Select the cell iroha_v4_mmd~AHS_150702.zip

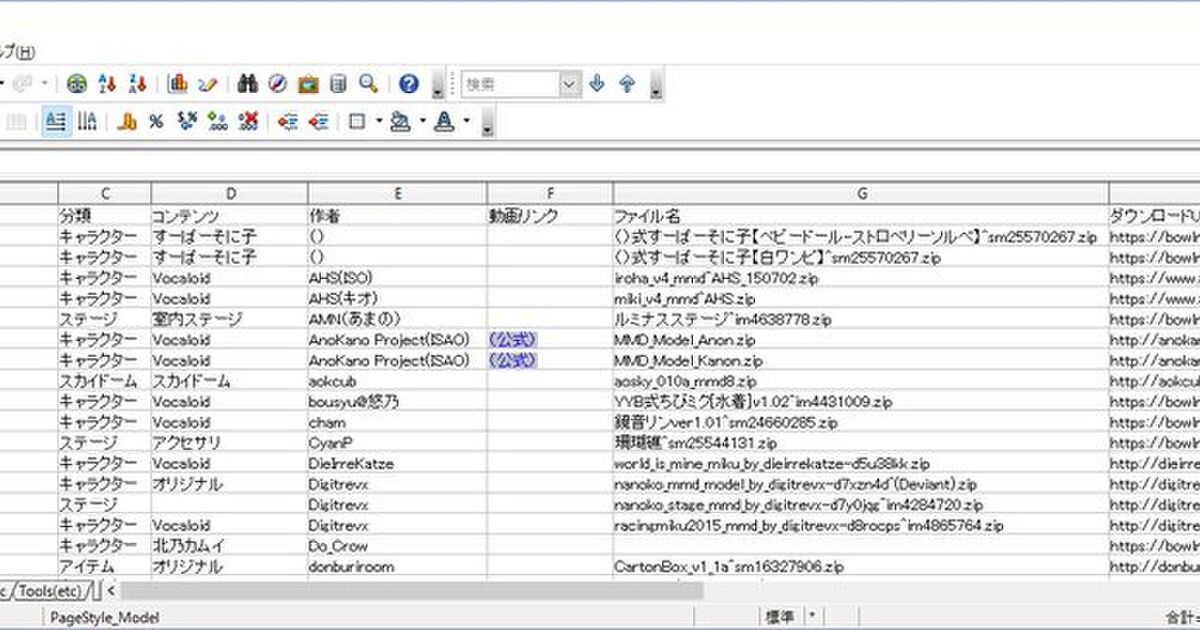click(x=860, y=277)
